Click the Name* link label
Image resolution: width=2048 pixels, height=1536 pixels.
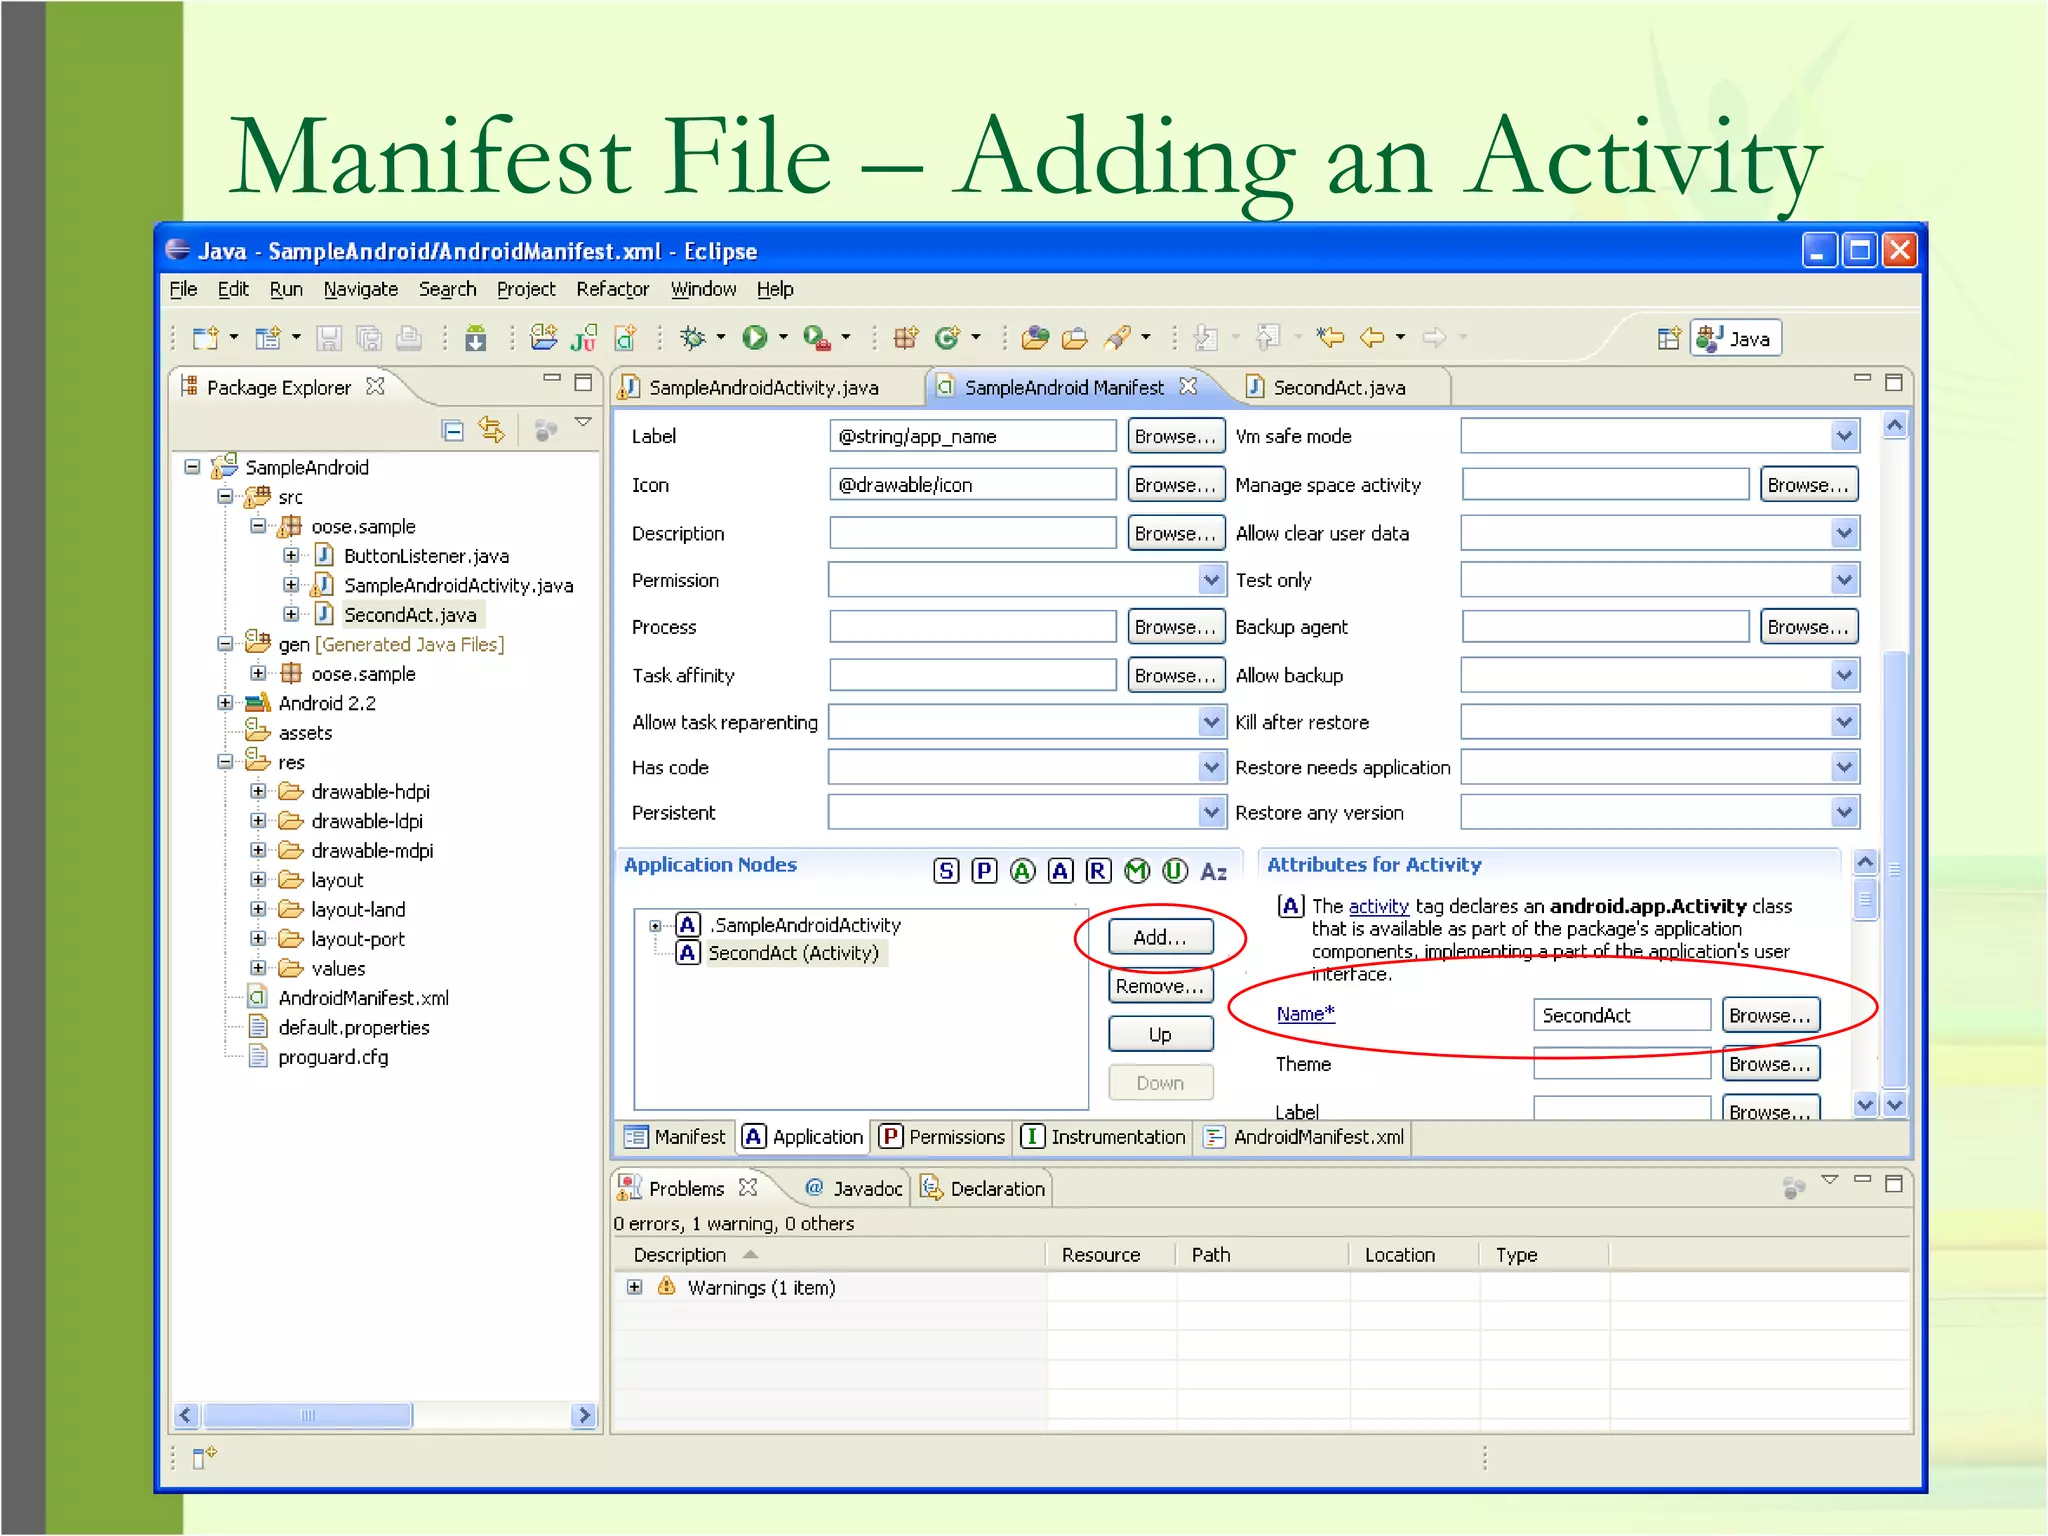1305,1013
